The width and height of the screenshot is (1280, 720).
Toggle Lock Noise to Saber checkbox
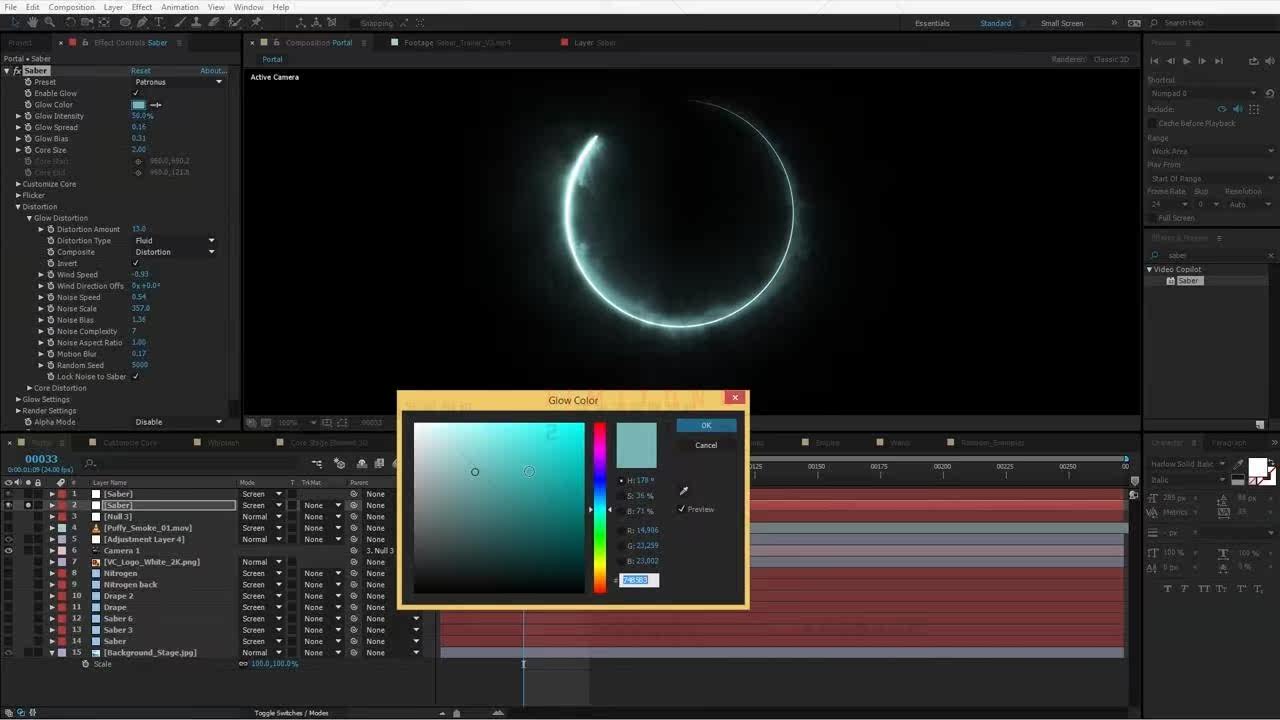pyautogui.click(x=136, y=376)
